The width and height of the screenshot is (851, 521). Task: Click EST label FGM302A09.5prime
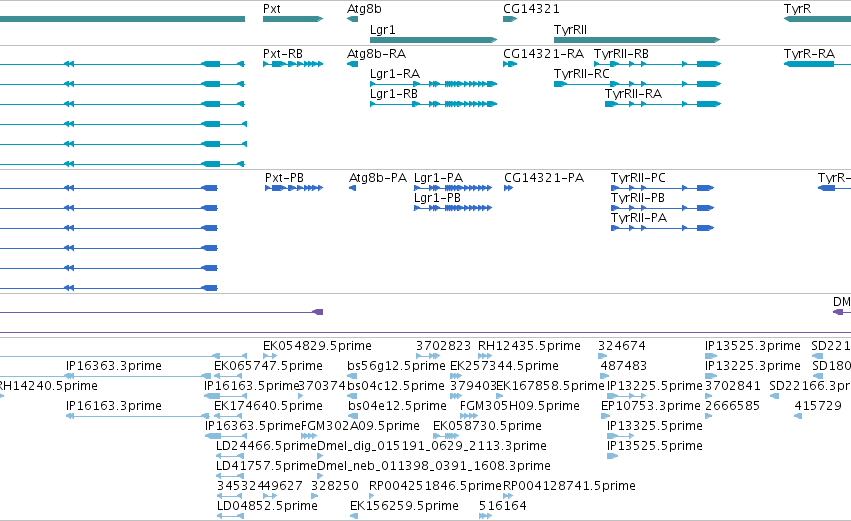(360, 427)
